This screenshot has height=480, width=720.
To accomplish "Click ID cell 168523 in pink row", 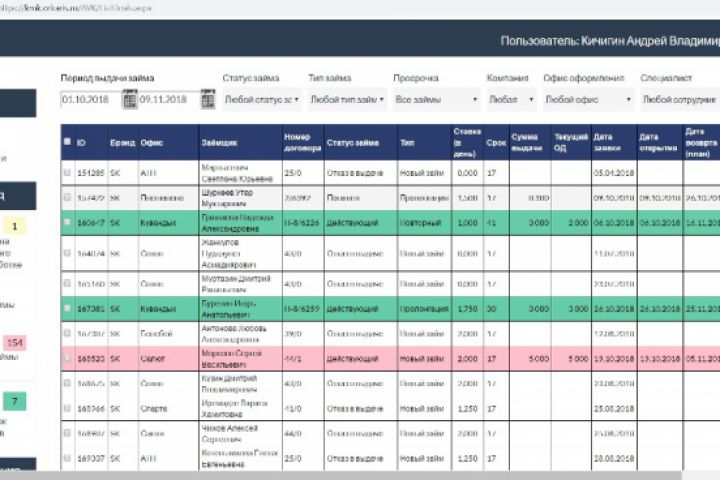I will 90,359.
